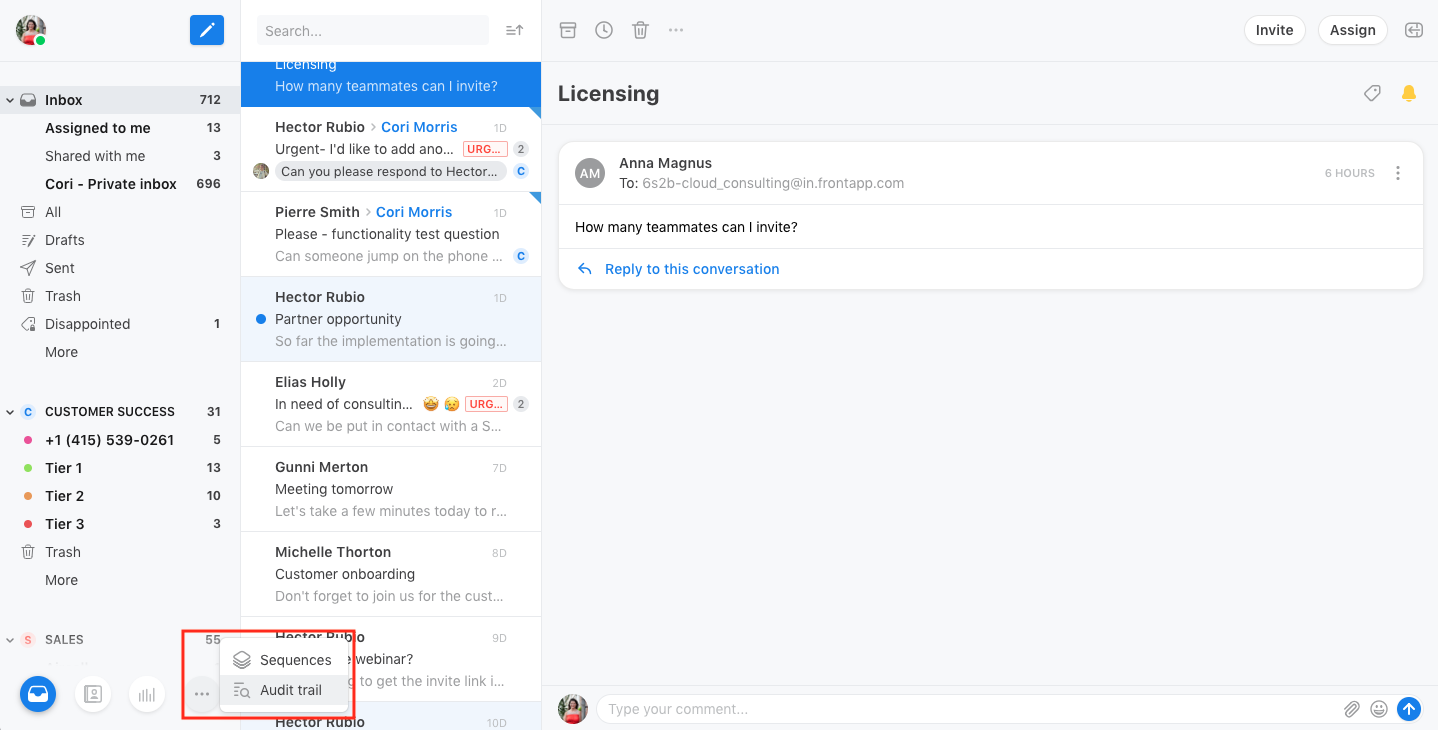Open Elias Holly's consulting conversation
Screen dimensions: 1438x730
pos(391,404)
